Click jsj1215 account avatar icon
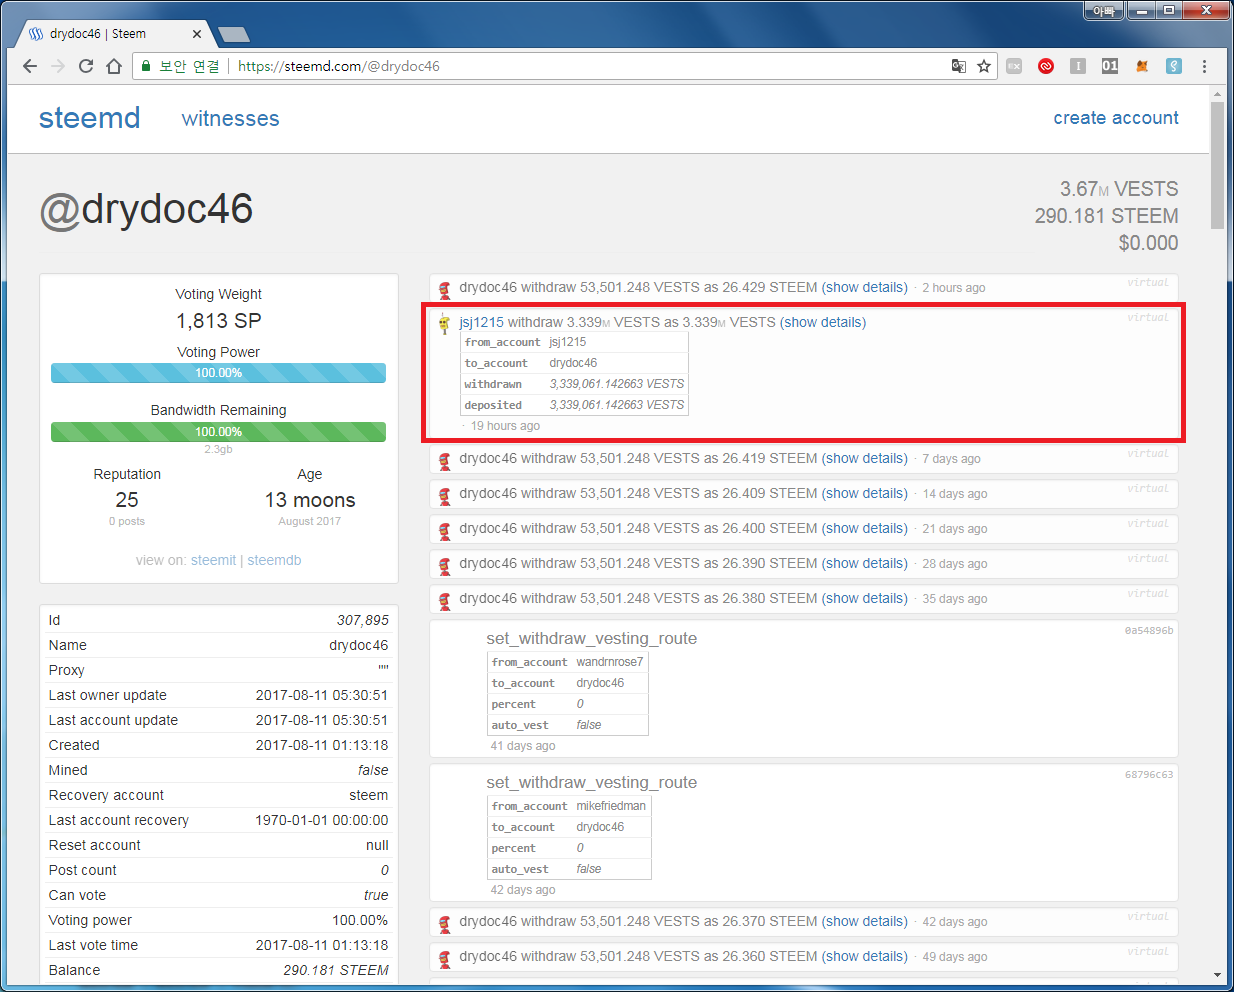Screen dimensions: 1234x992 point(445,323)
